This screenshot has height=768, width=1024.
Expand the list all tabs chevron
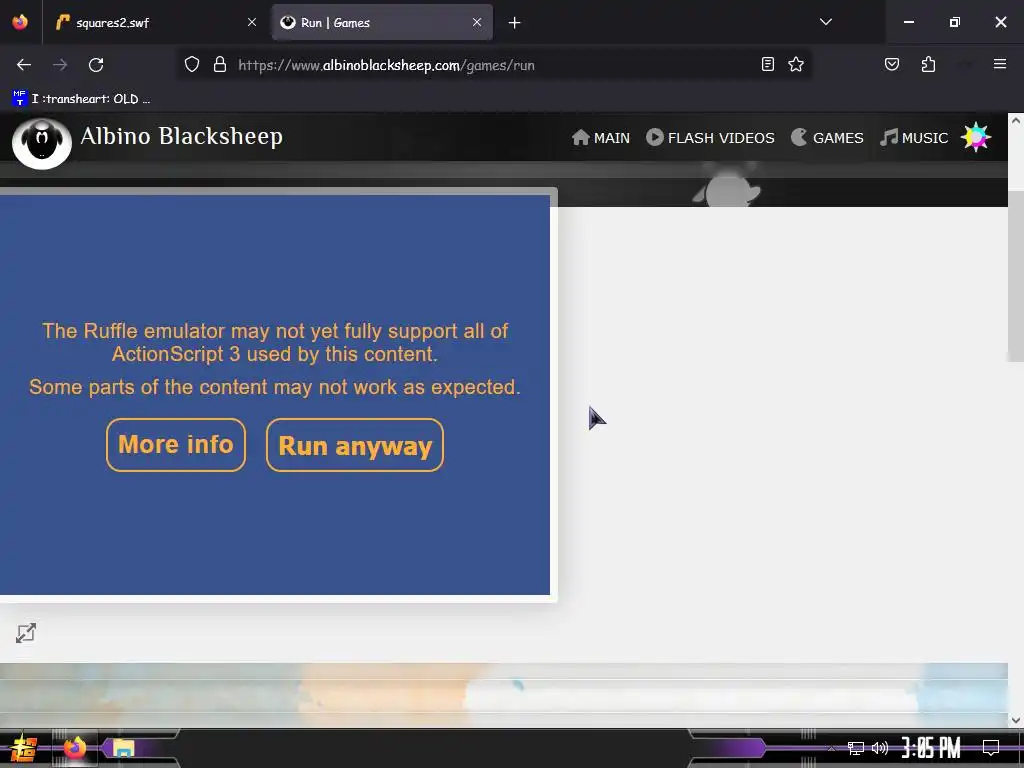[826, 22]
